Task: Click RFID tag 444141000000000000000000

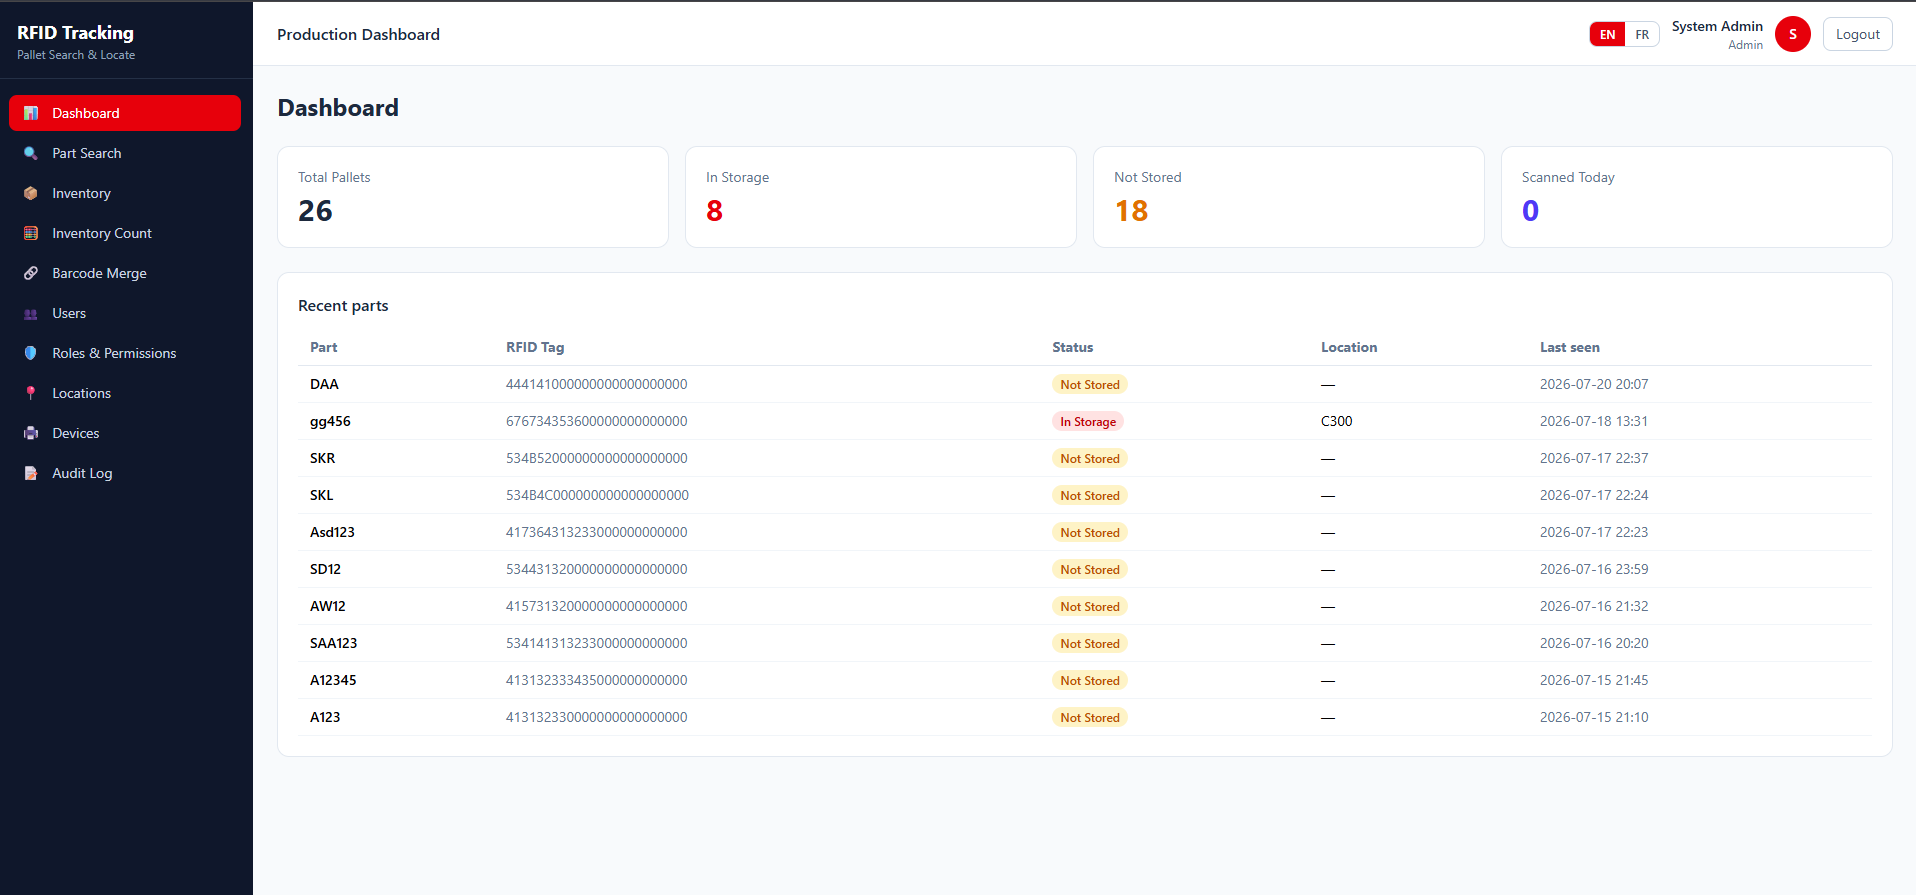Action: (596, 384)
